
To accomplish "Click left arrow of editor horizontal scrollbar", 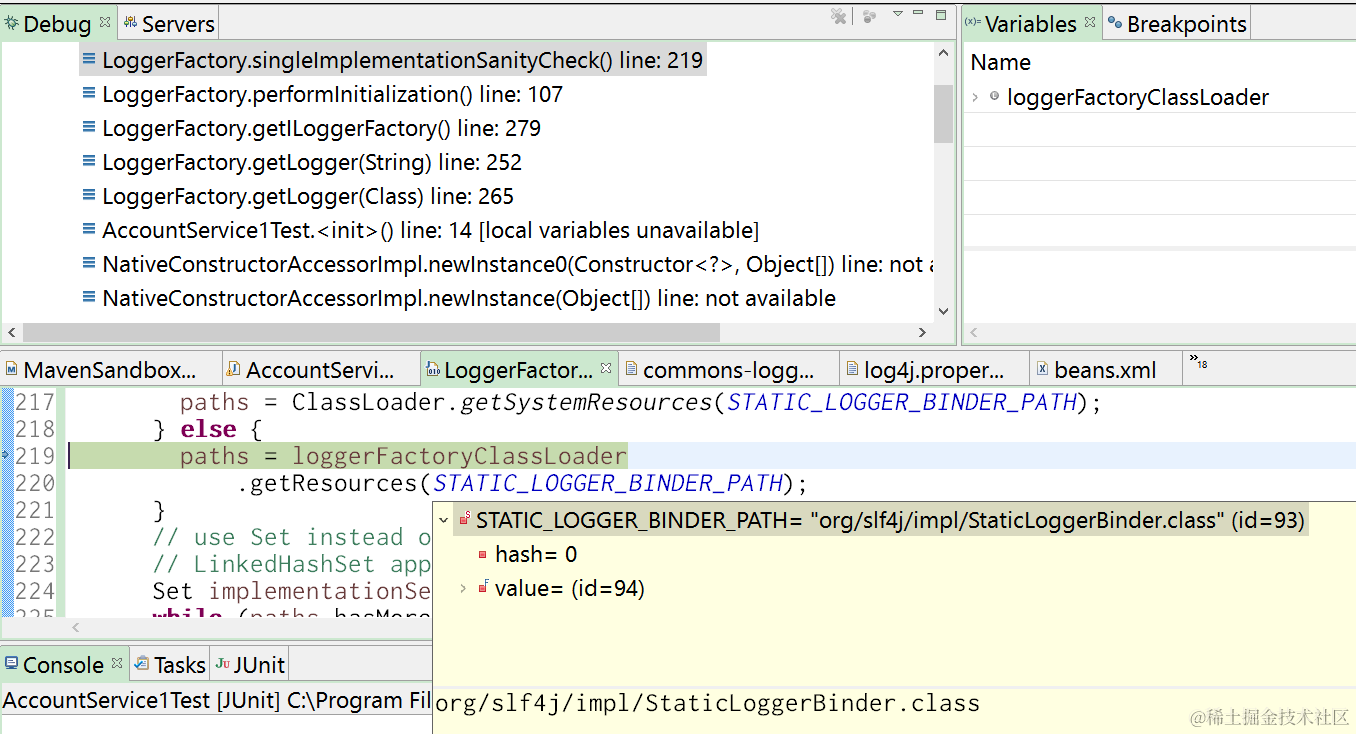I will [x=75, y=628].
